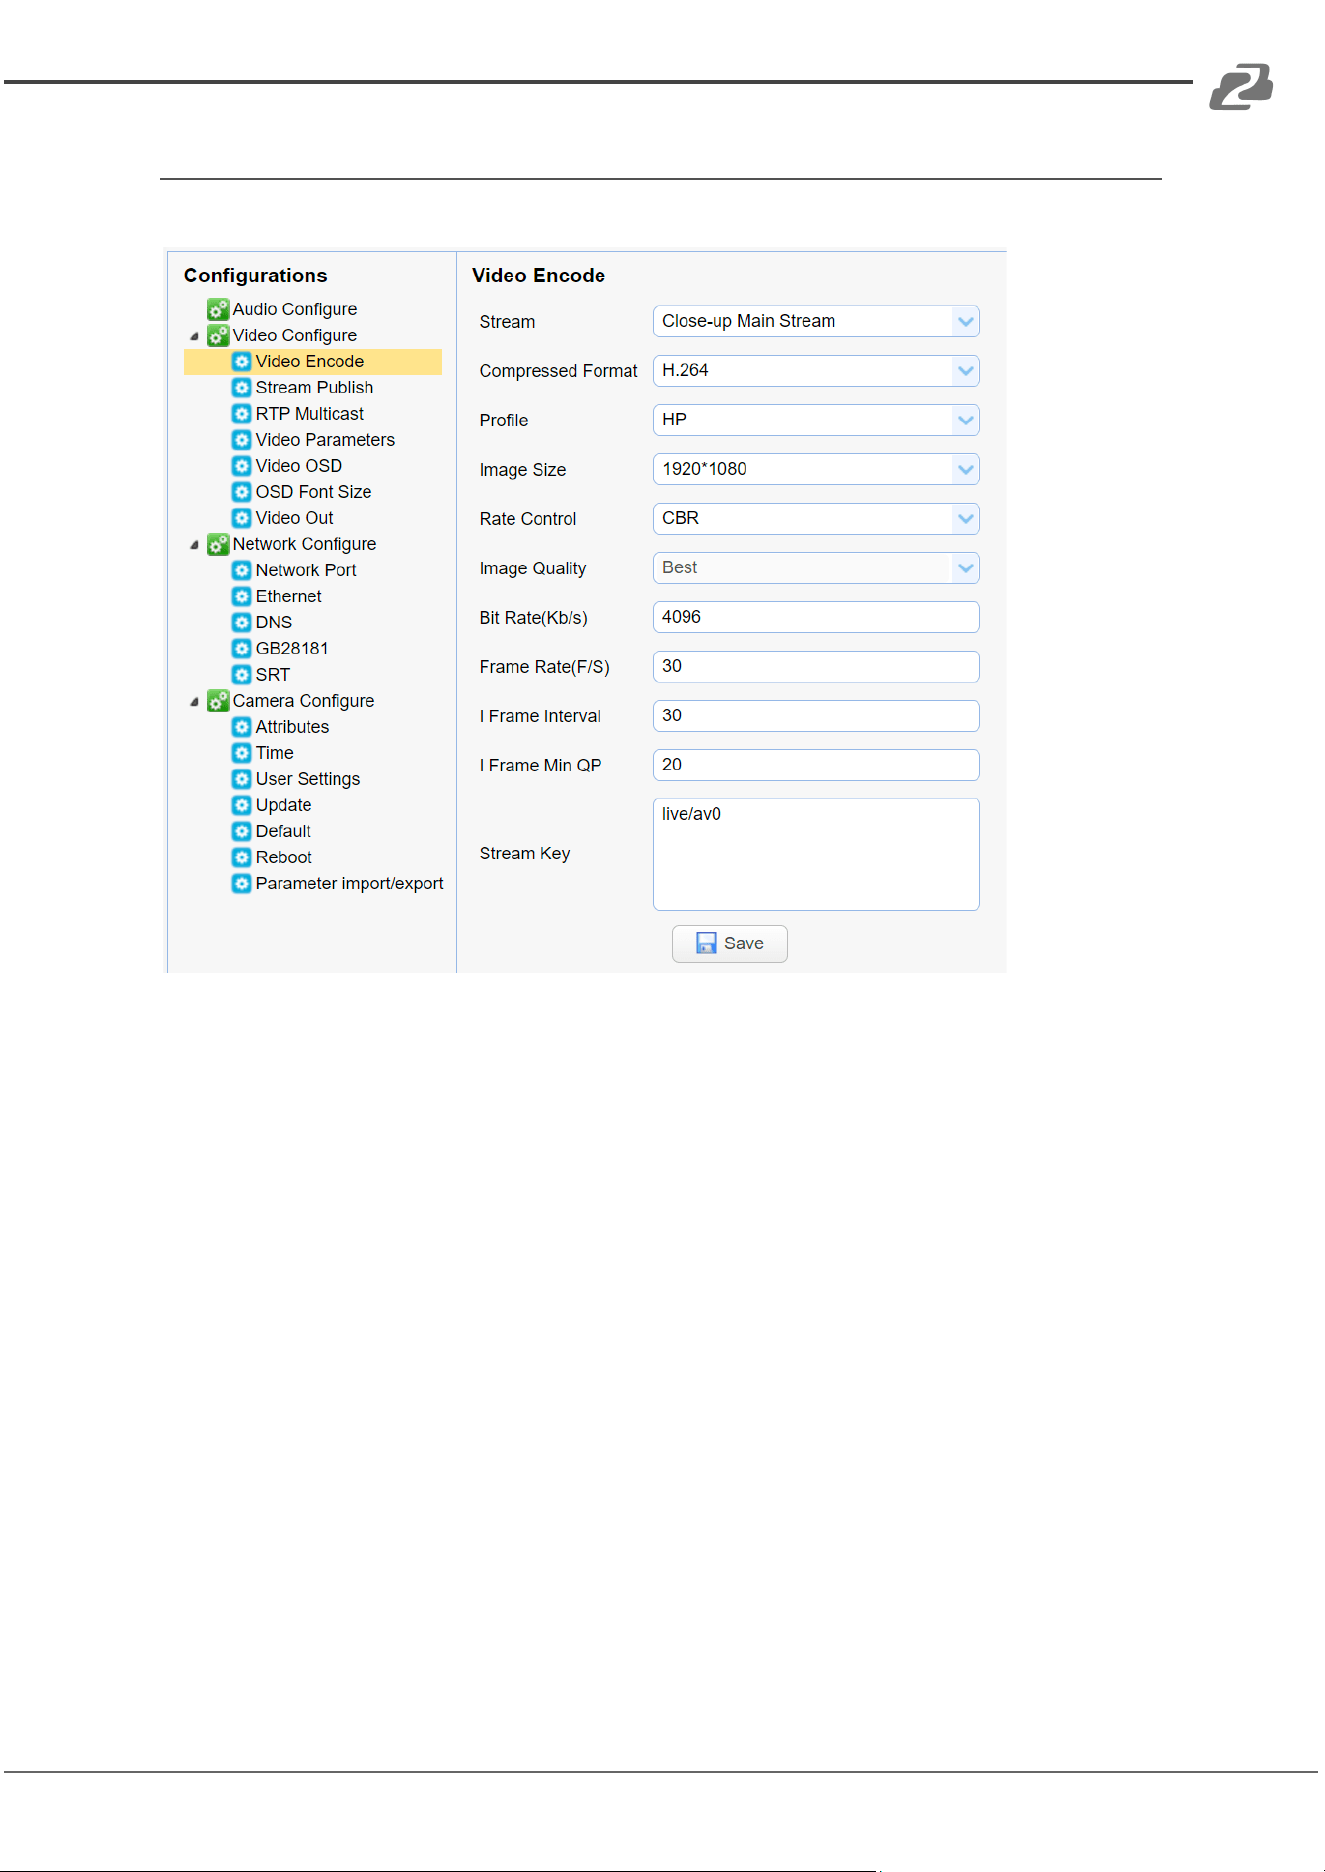Click the Parameter import/export cog icon
Viewport: 1325px width, 1872px height.
(241, 883)
